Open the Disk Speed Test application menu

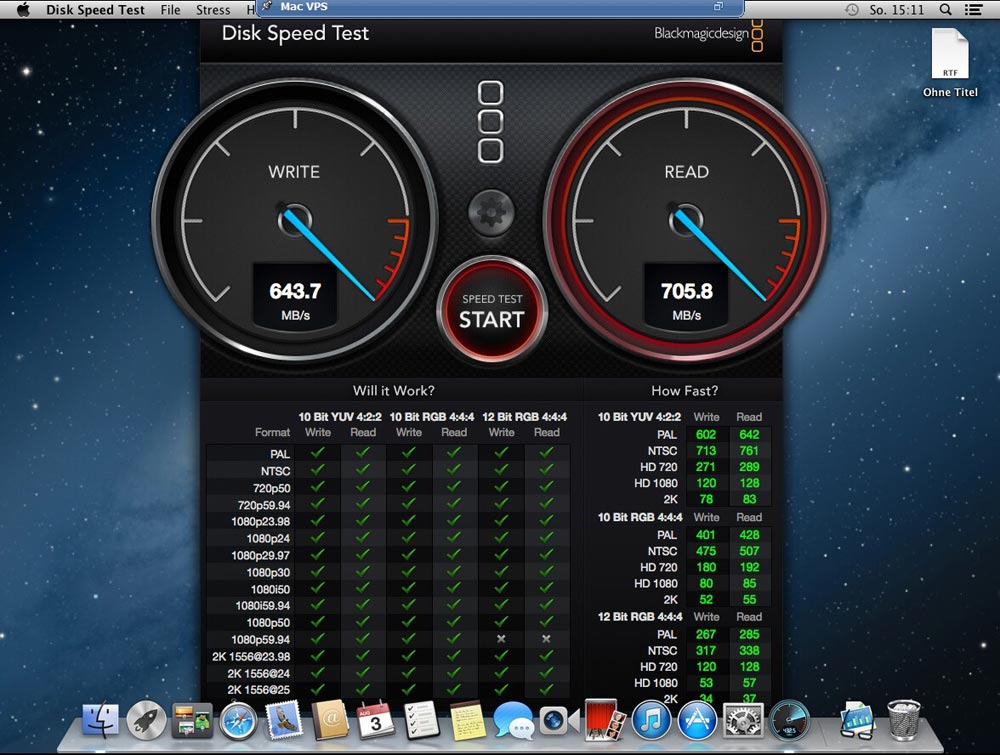pos(95,10)
